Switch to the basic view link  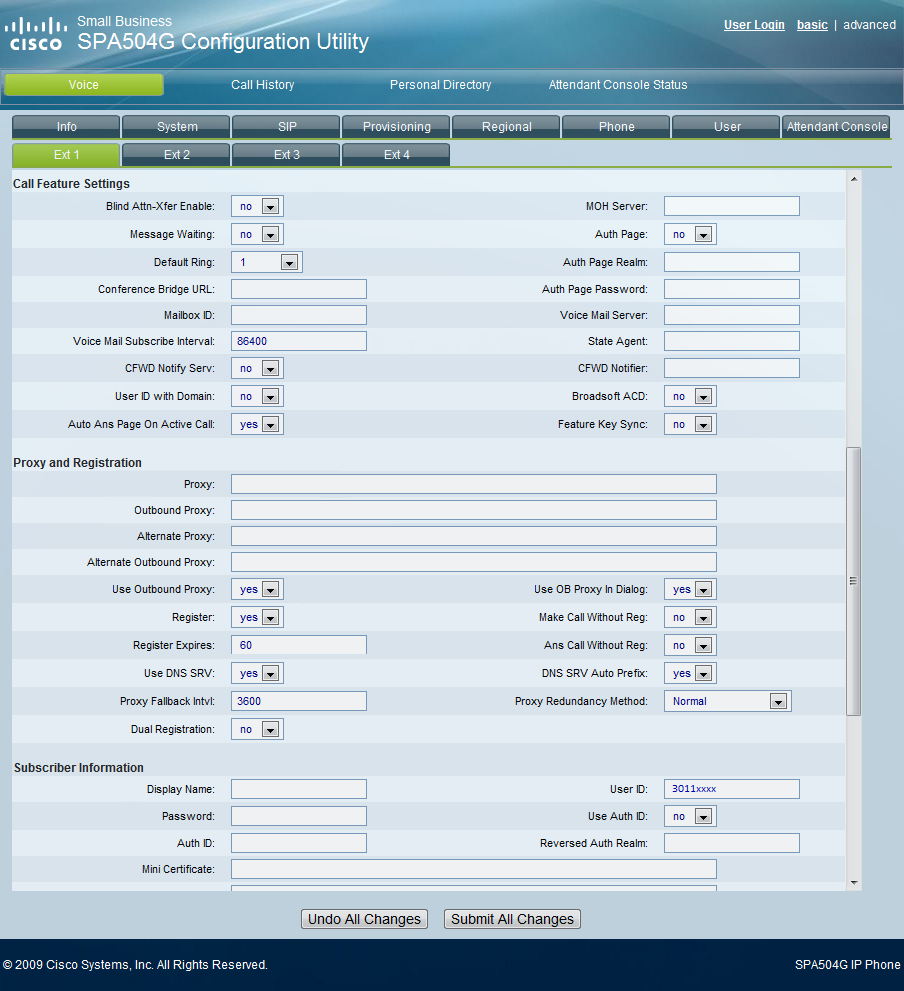pos(812,25)
